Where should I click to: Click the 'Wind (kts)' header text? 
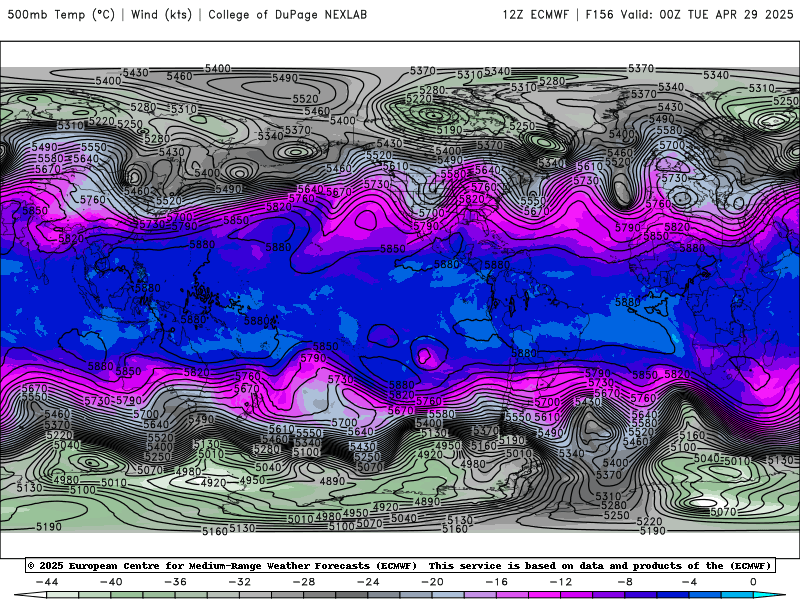coord(161,15)
